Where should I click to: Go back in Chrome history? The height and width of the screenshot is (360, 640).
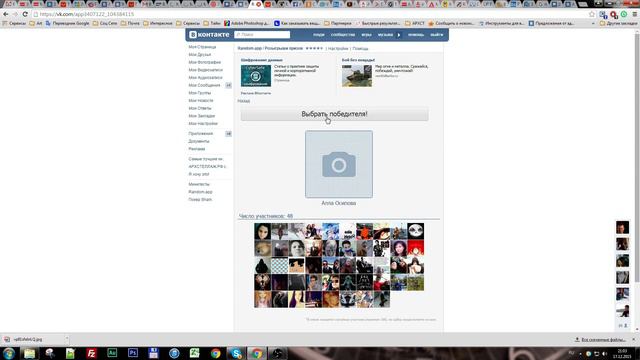tap(6, 14)
